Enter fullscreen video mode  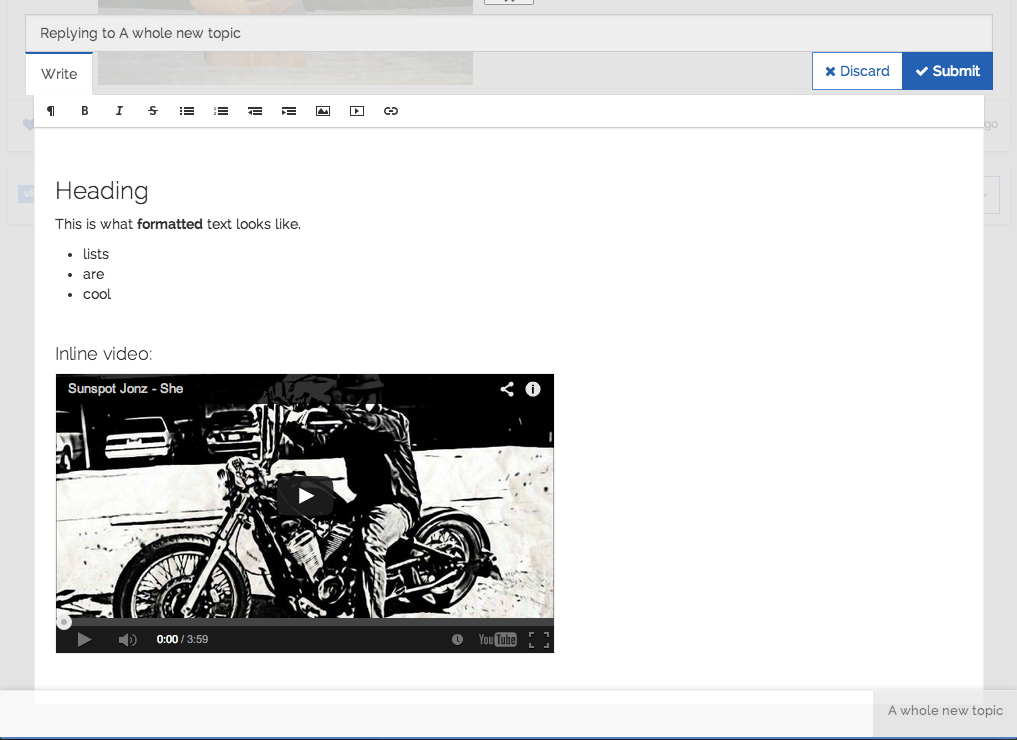(539, 640)
